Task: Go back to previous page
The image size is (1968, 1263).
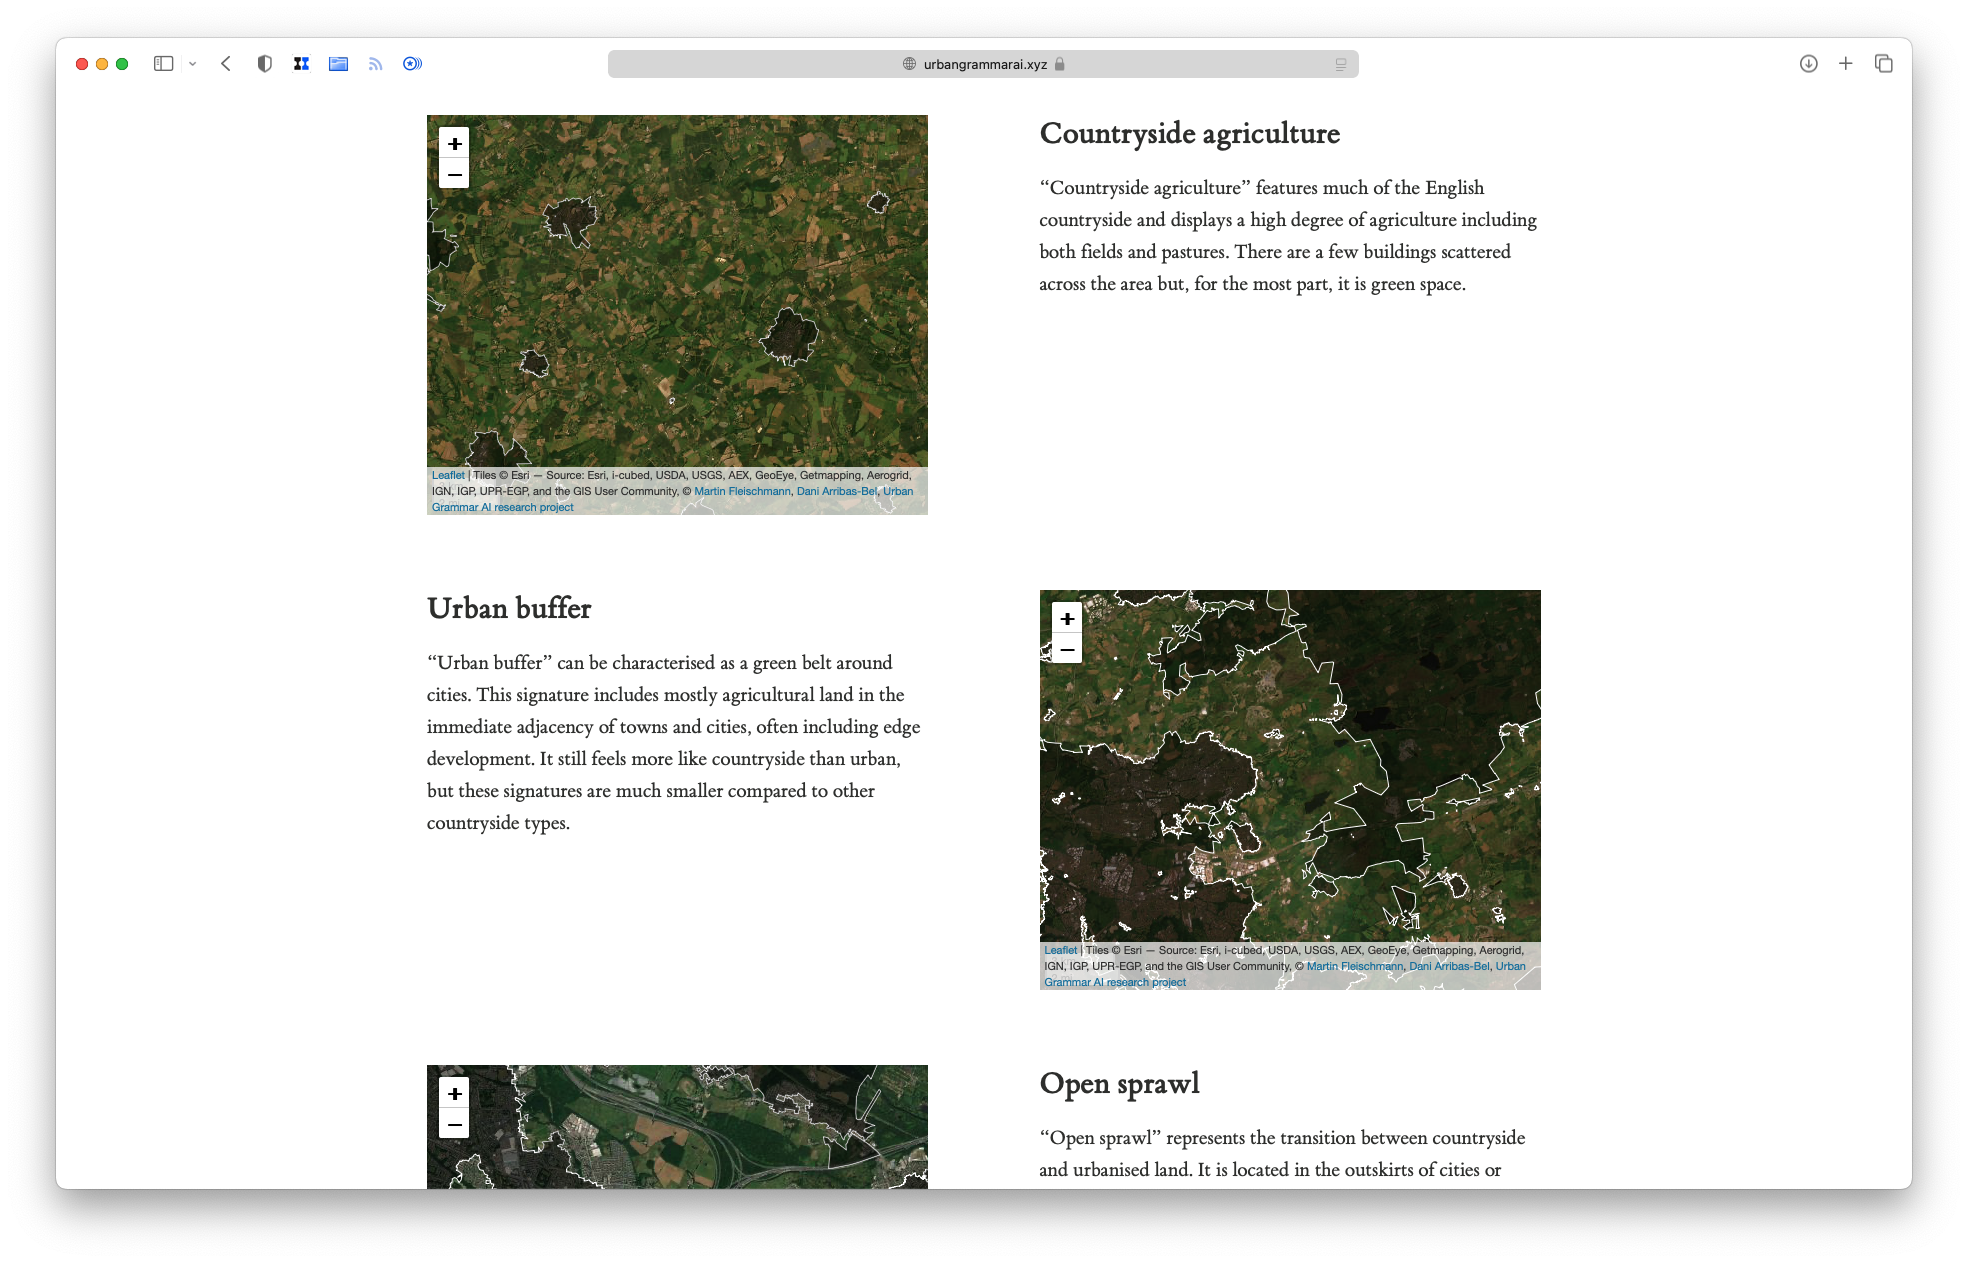Action: click(x=226, y=64)
